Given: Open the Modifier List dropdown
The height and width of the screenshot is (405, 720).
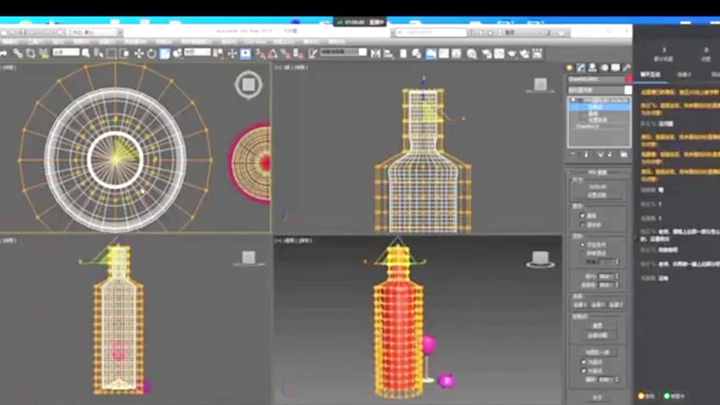Looking at the screenshot, I should 599,90.
